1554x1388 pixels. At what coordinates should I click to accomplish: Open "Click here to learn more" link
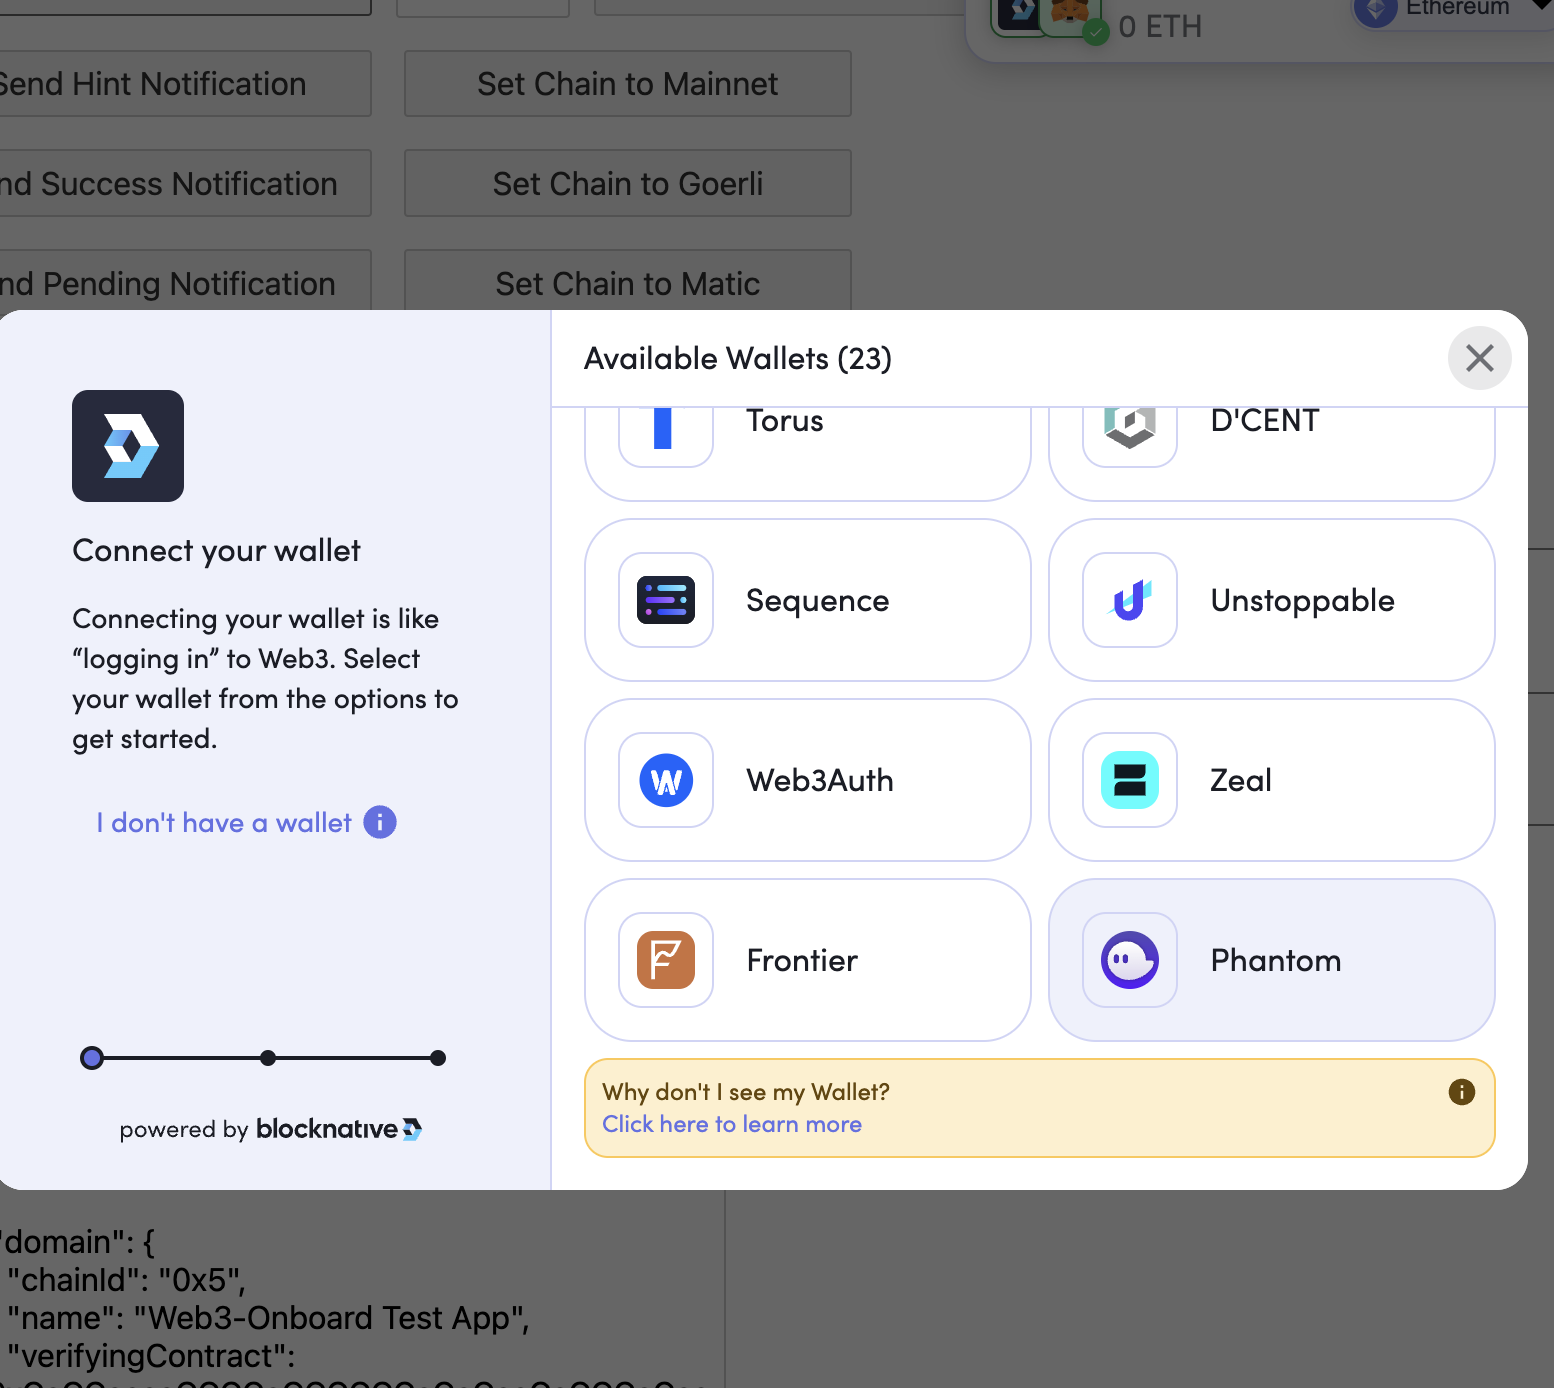pos(732,1124)
